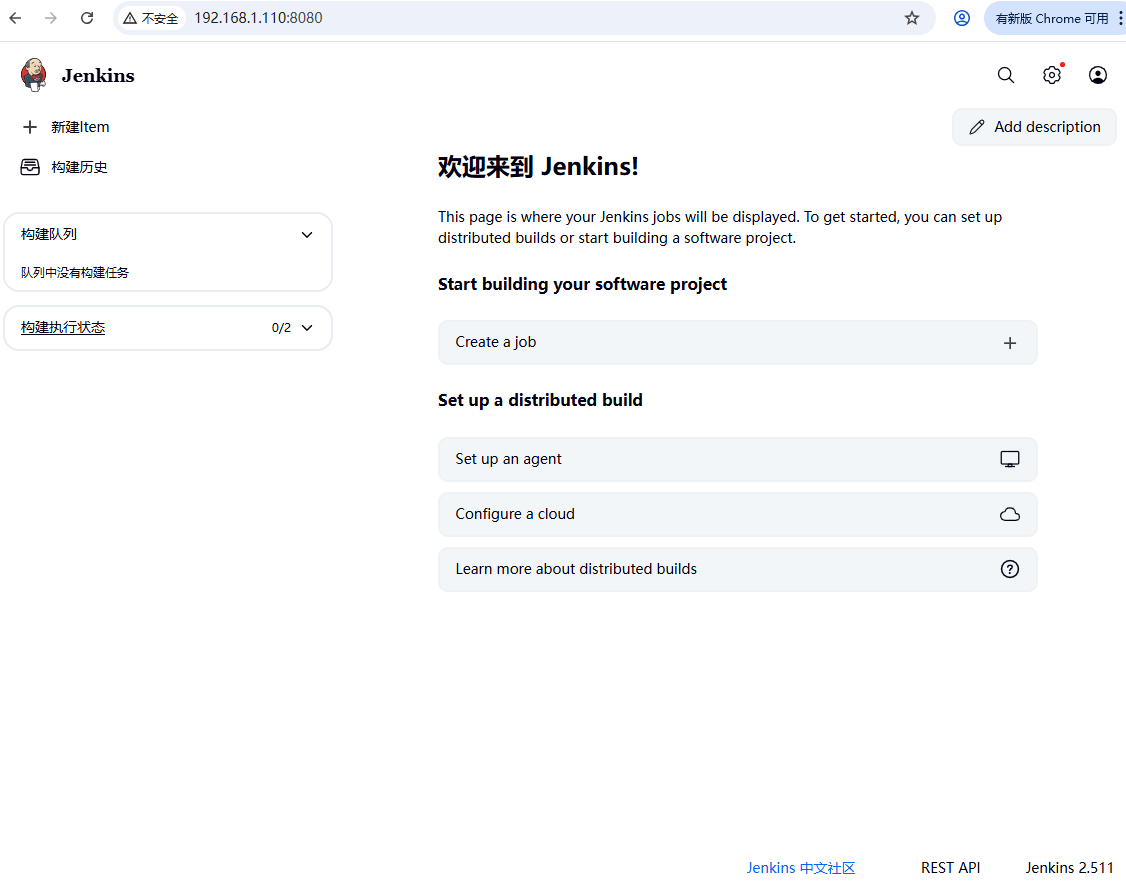
Task: Click the 欢迎来到 Jenkins! heading
Action: (538, 167)
